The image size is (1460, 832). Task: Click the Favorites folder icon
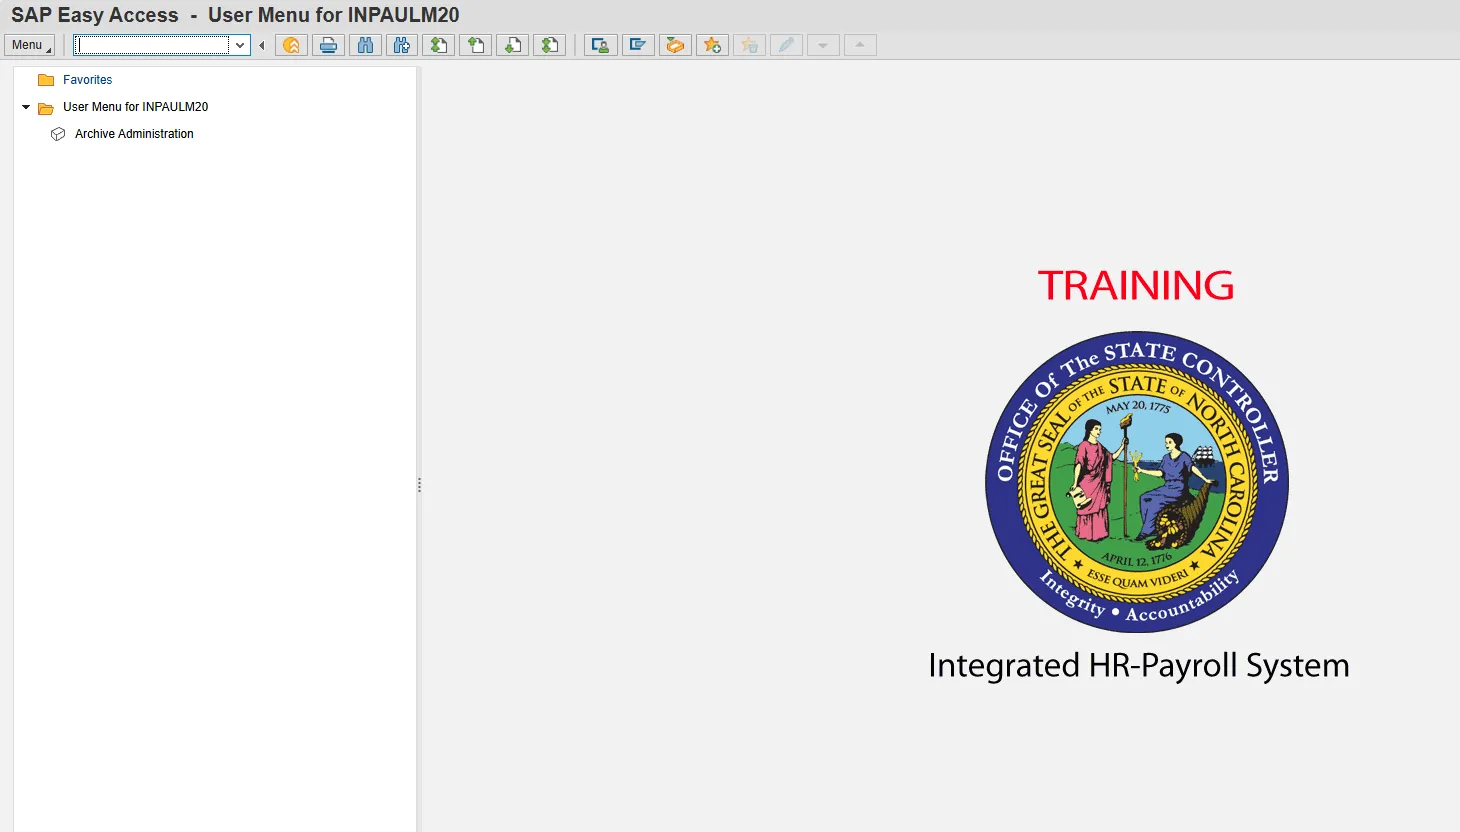(46, 80)
